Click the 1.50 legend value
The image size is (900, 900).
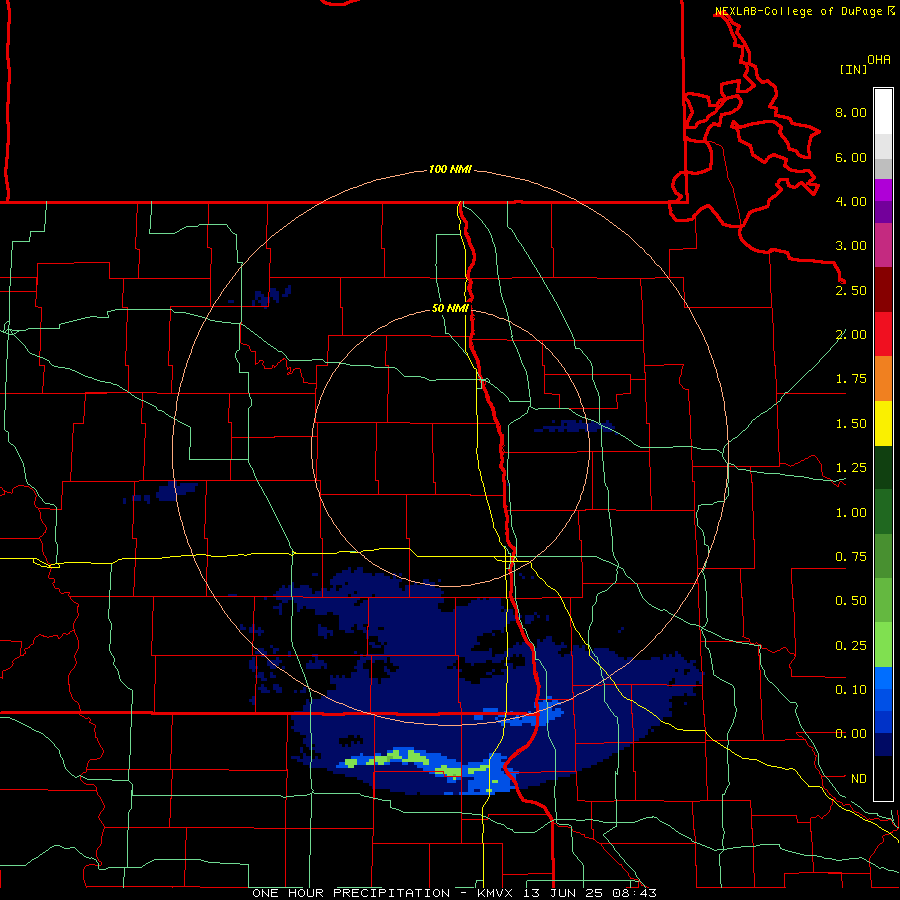[851, 424]
